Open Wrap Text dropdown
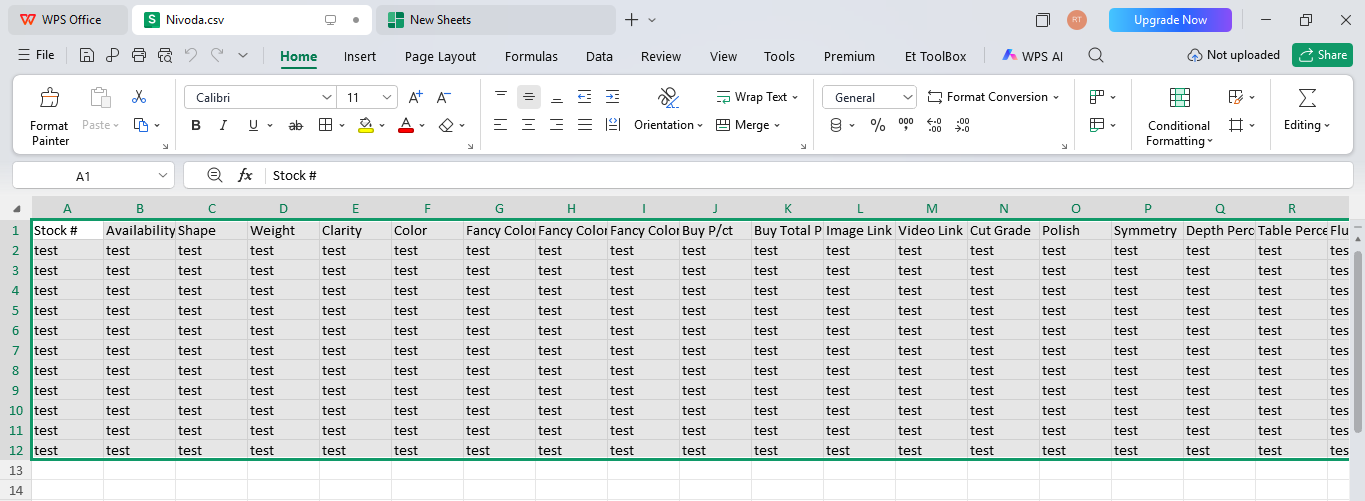This screenshot has height=501, width=1365. click(758, 97)
